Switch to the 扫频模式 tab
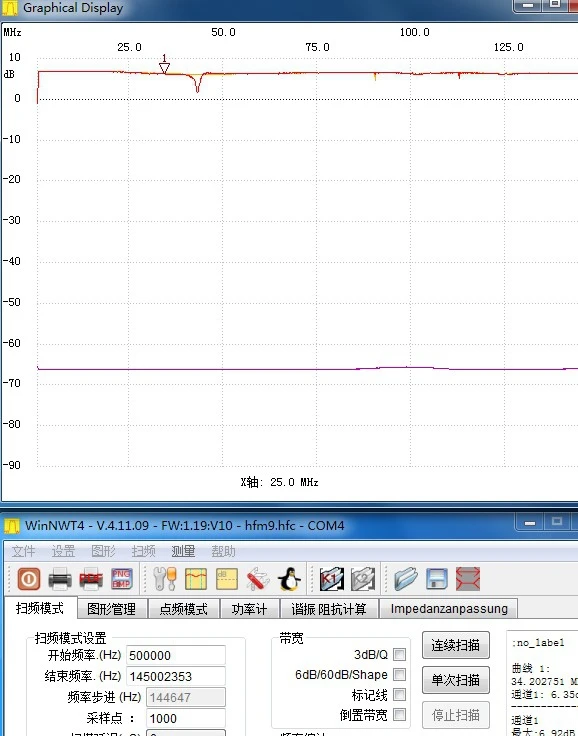Screen dimensions: 578x736 (40, 608)
